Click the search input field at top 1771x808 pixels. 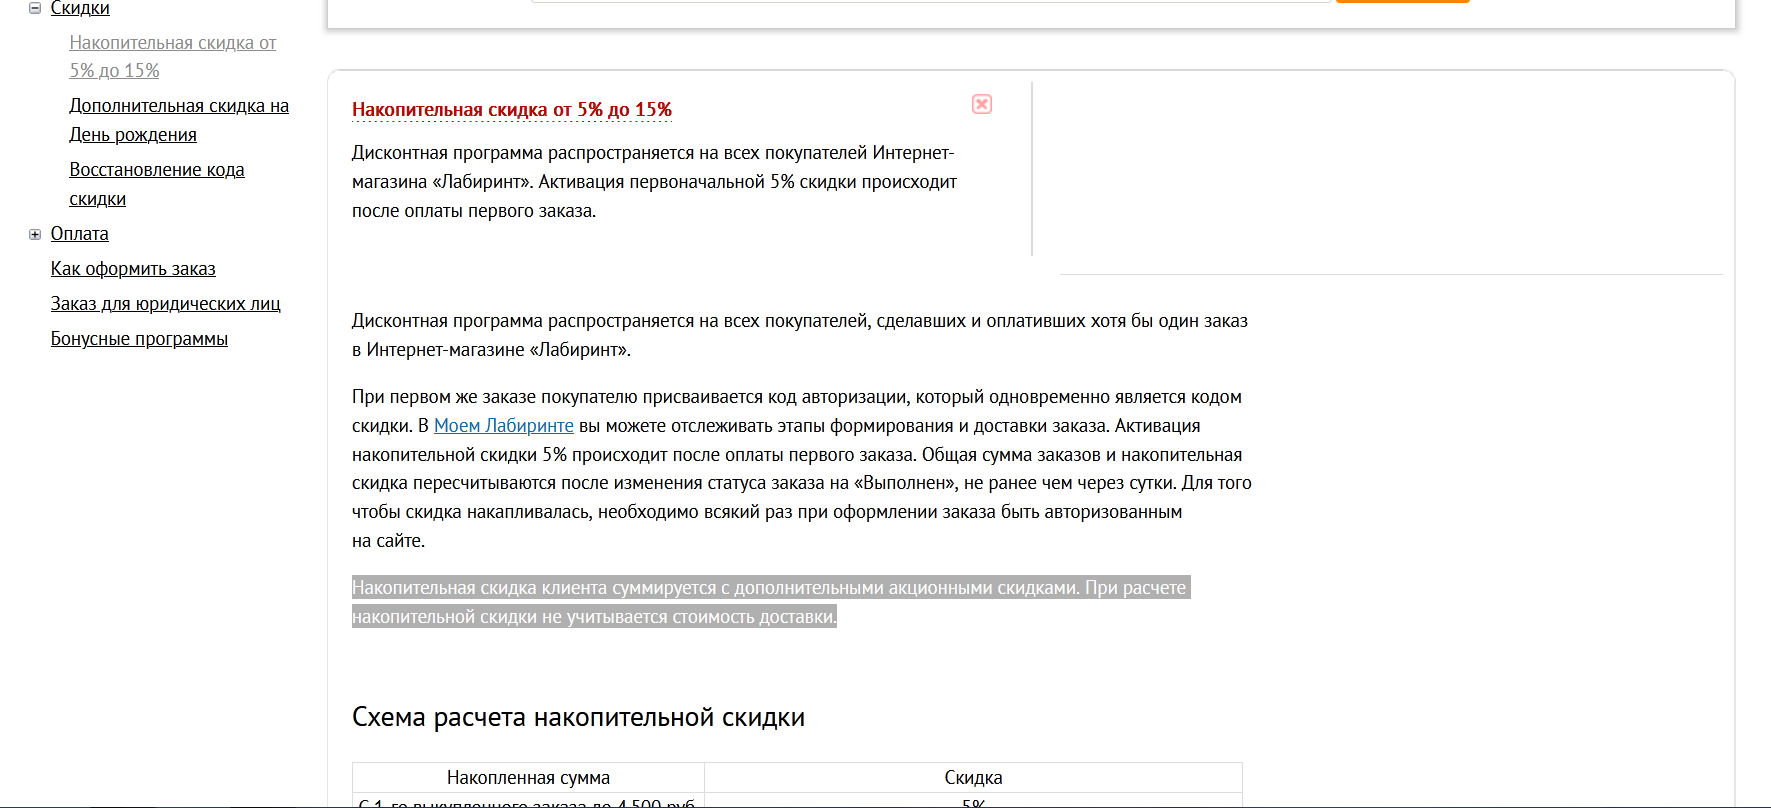(x=930, y=1)
